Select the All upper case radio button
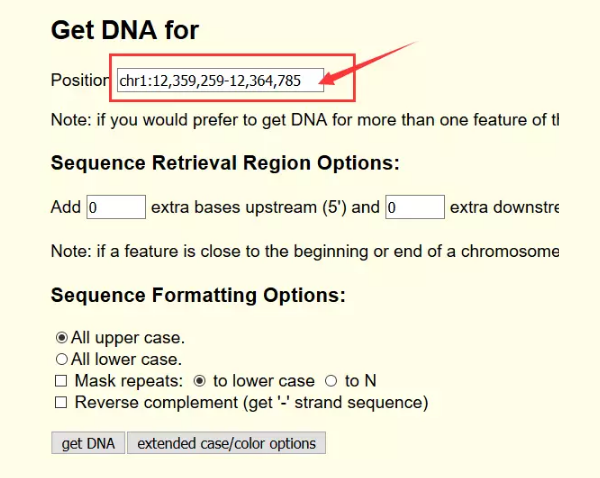The width and height of the screenshot is (600, 478). (62, 338)
